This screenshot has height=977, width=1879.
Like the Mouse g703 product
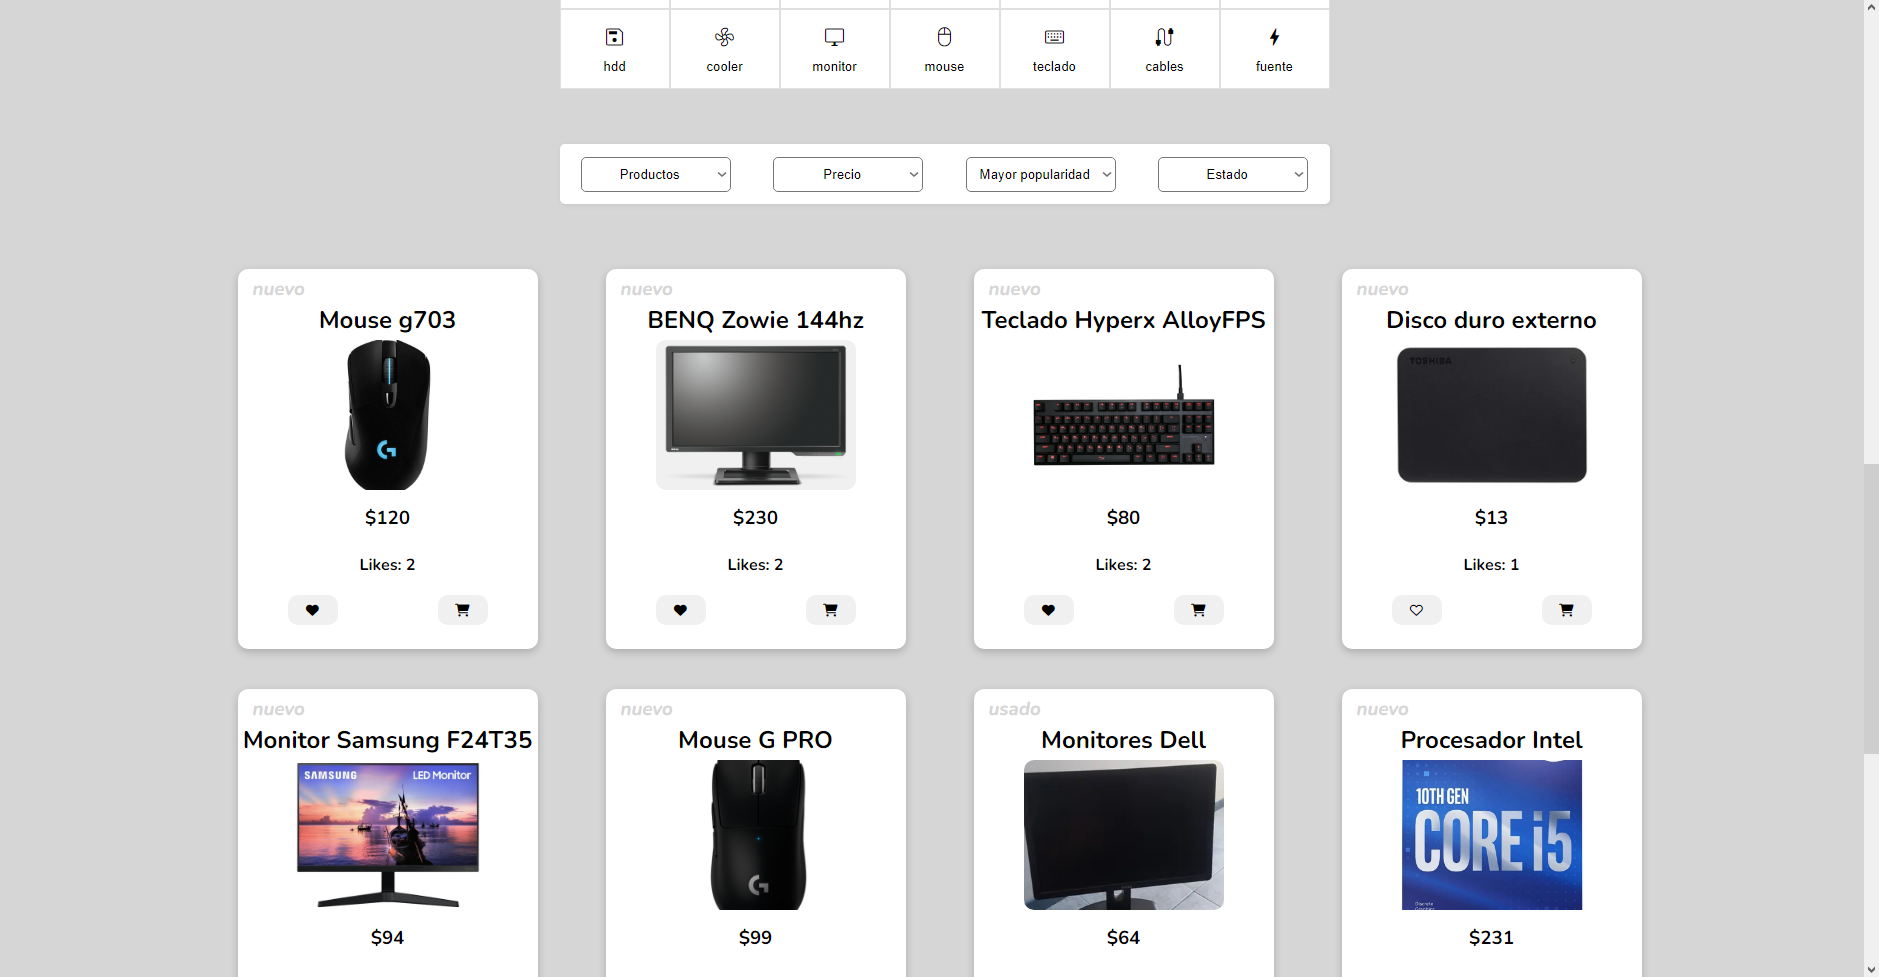click(x=313, y=609)
